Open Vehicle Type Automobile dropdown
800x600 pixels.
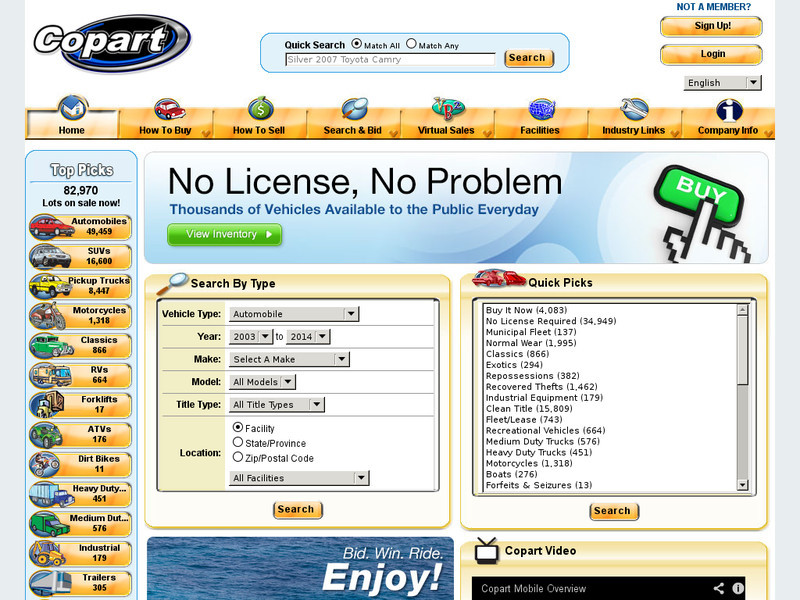click(x=294, y=314)
